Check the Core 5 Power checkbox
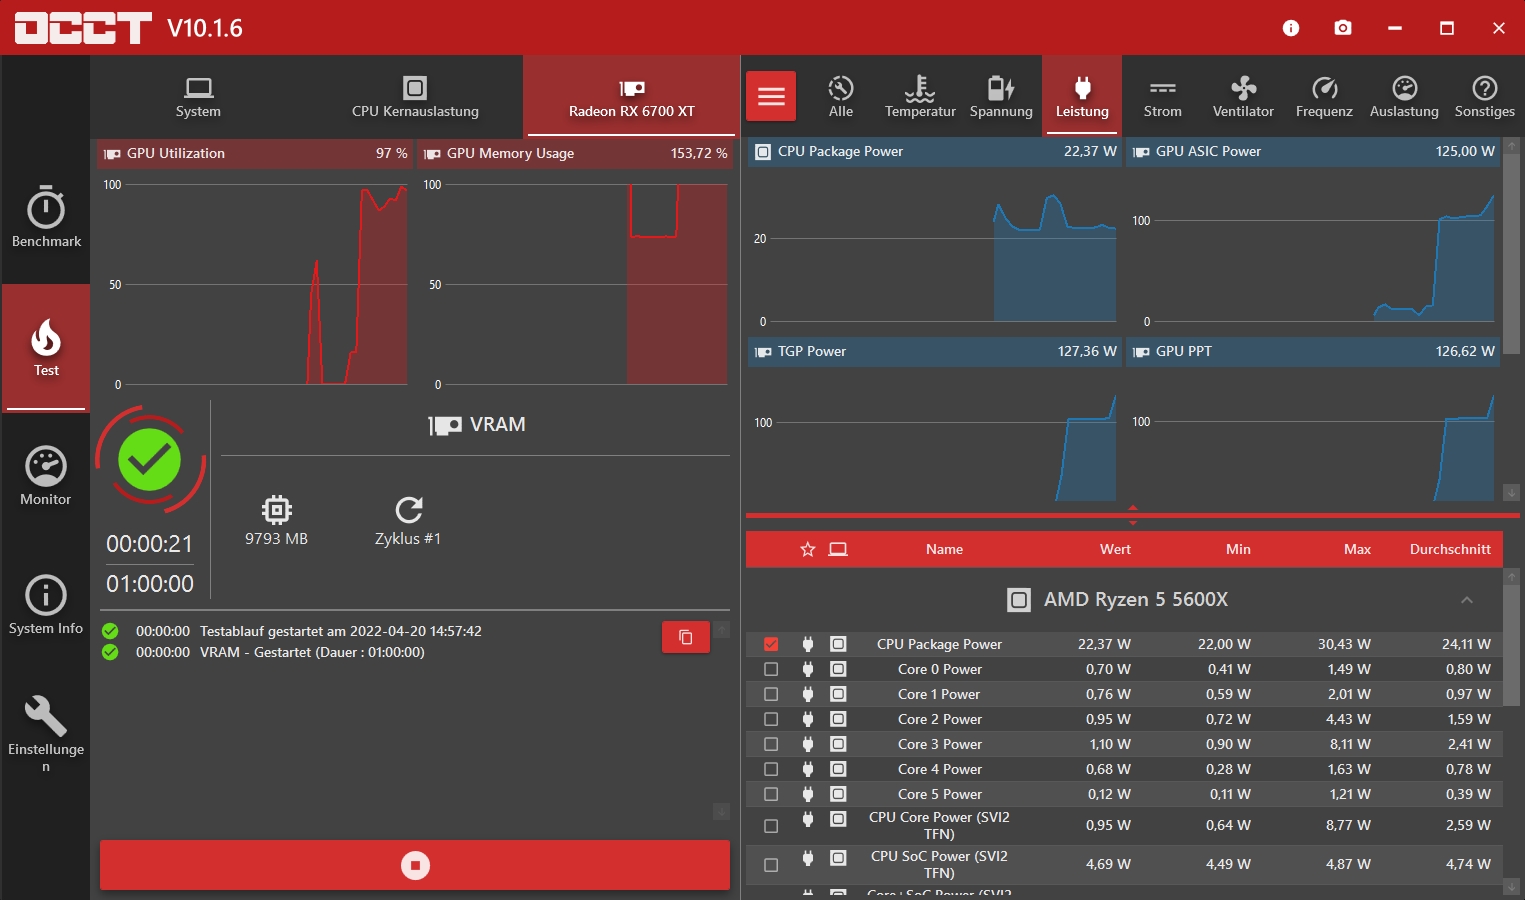The width and height of the screenshot is (1525, 900). pyautogui.click(x=771, y=794)
